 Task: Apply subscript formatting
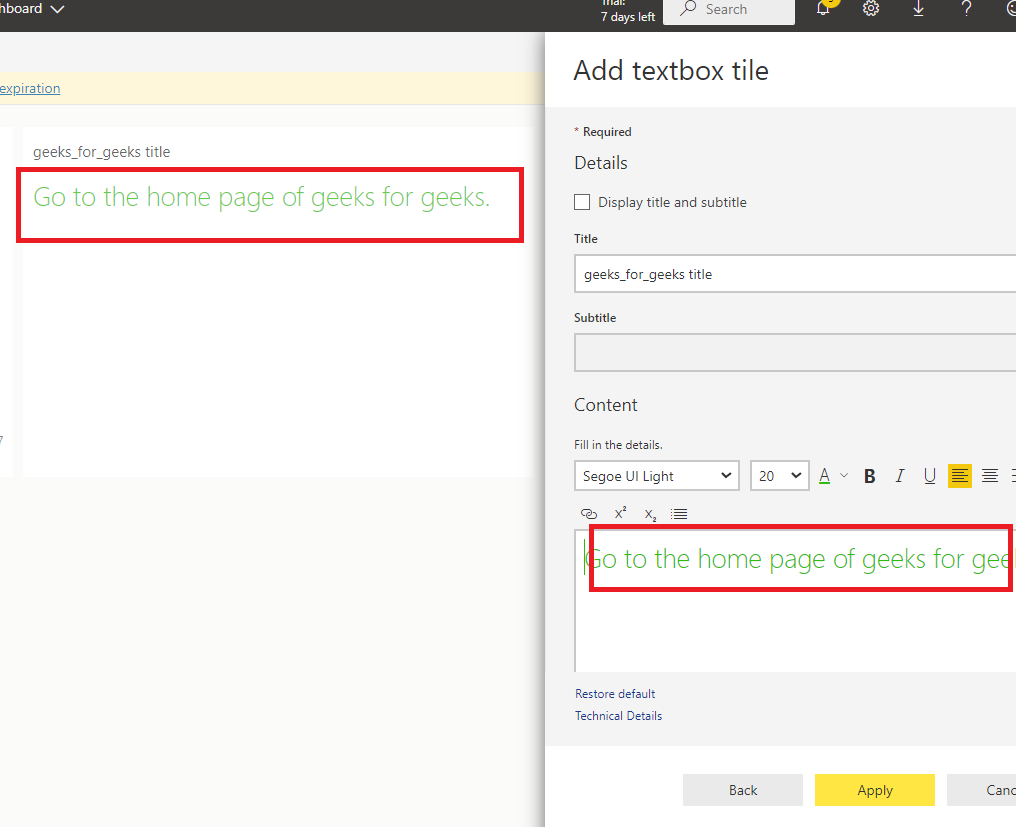pyautogui.click(x=650, y=515)
